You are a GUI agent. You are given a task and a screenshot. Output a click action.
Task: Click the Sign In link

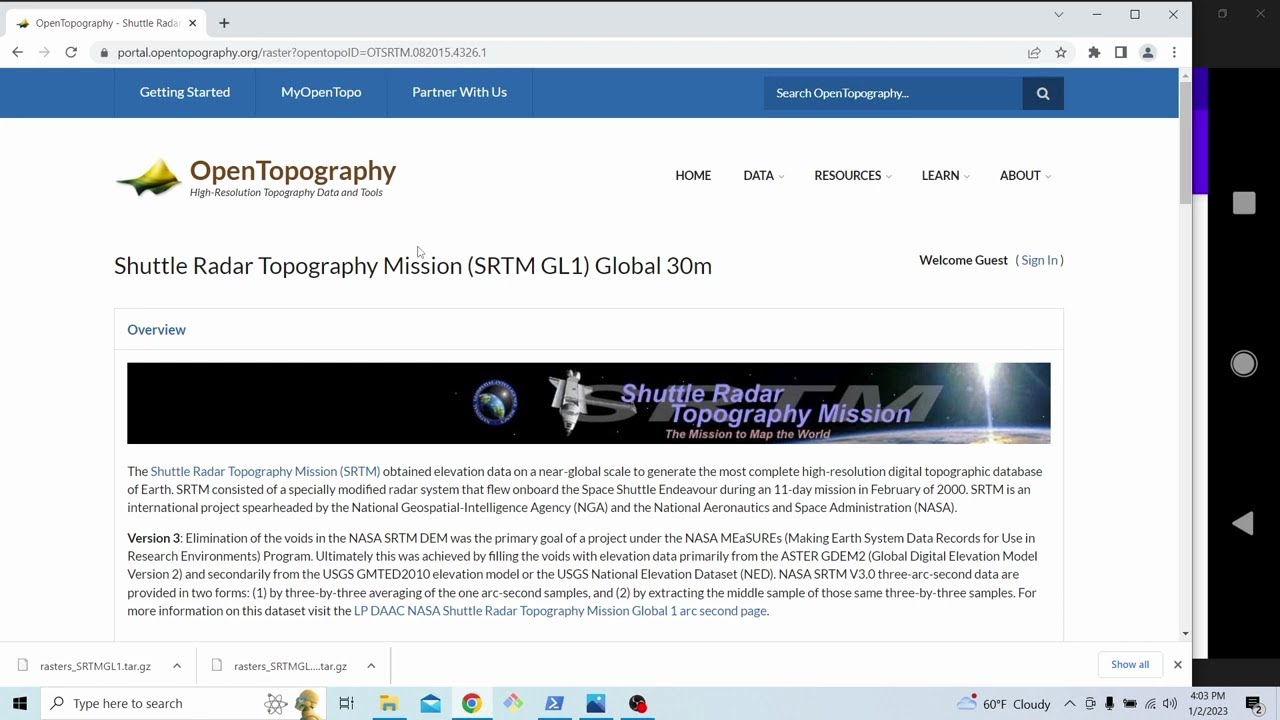1039,260
